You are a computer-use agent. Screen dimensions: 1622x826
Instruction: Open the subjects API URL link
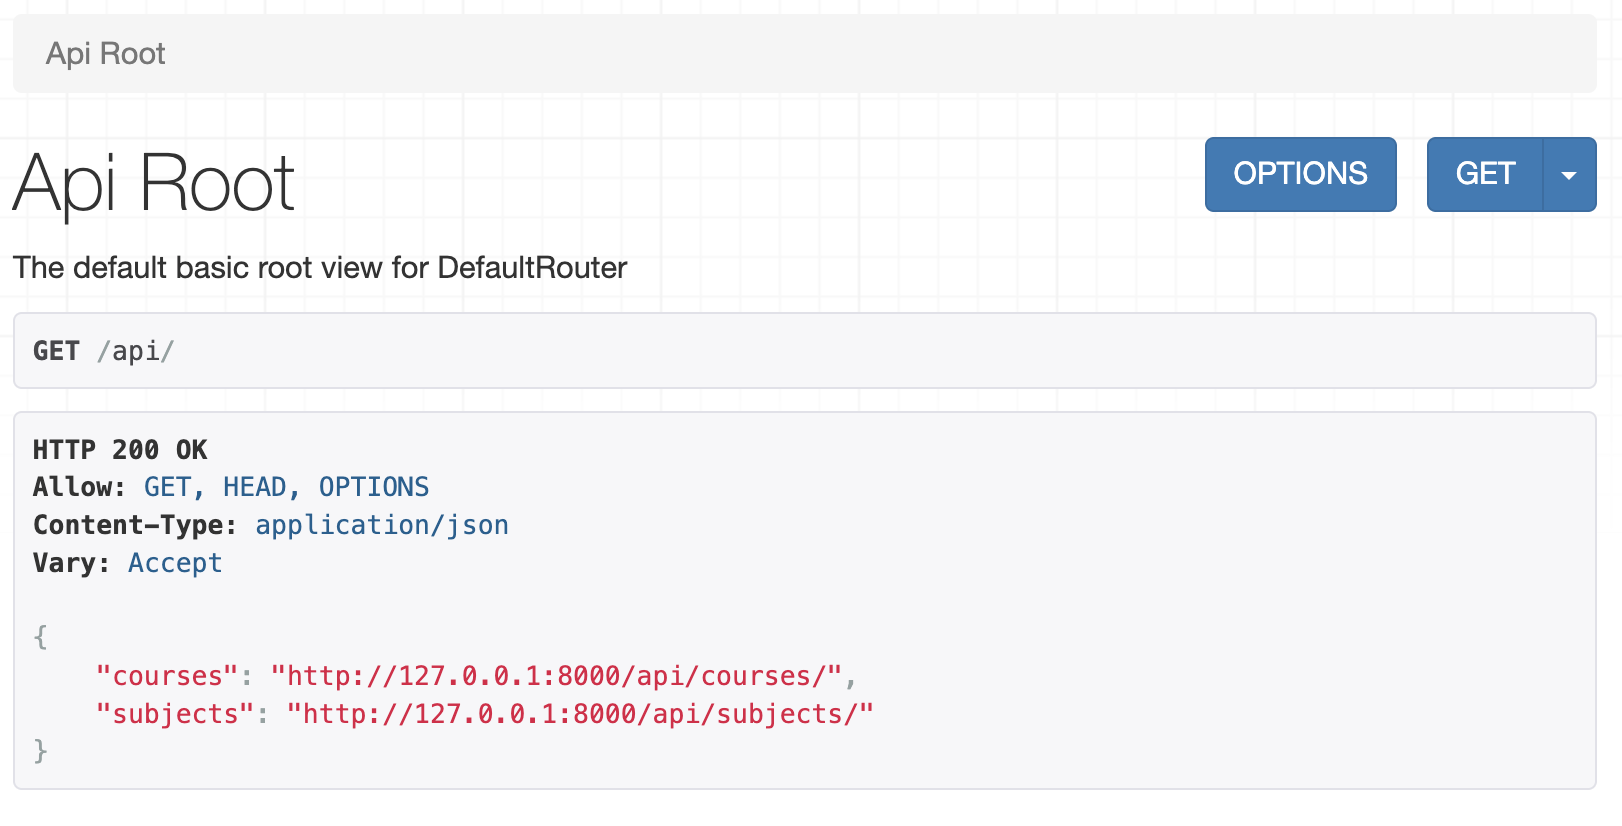pos(580,714)
